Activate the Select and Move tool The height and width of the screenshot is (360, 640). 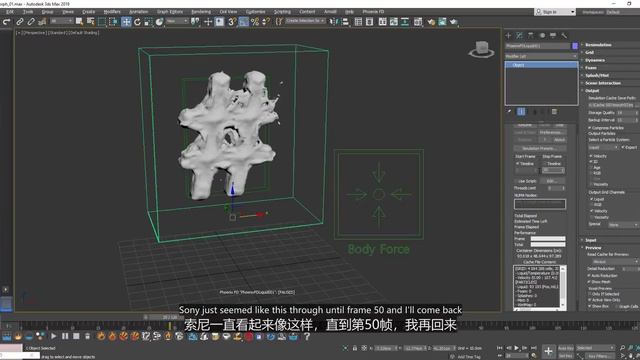pyautogui.click(x=126, y=22)
